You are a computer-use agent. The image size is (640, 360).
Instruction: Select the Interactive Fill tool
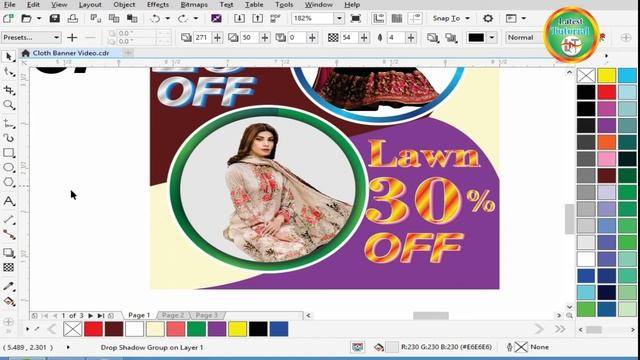click(9, 302)
